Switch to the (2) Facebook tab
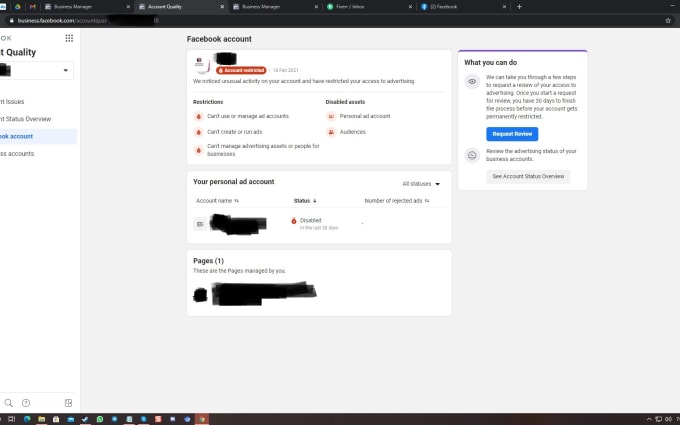 [x=463, y=7]
